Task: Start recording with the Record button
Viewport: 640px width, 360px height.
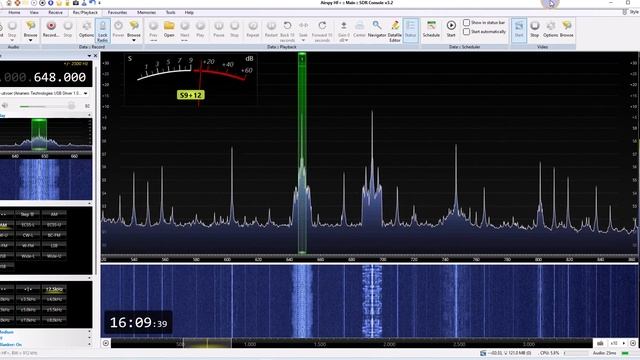Action: 51,29
